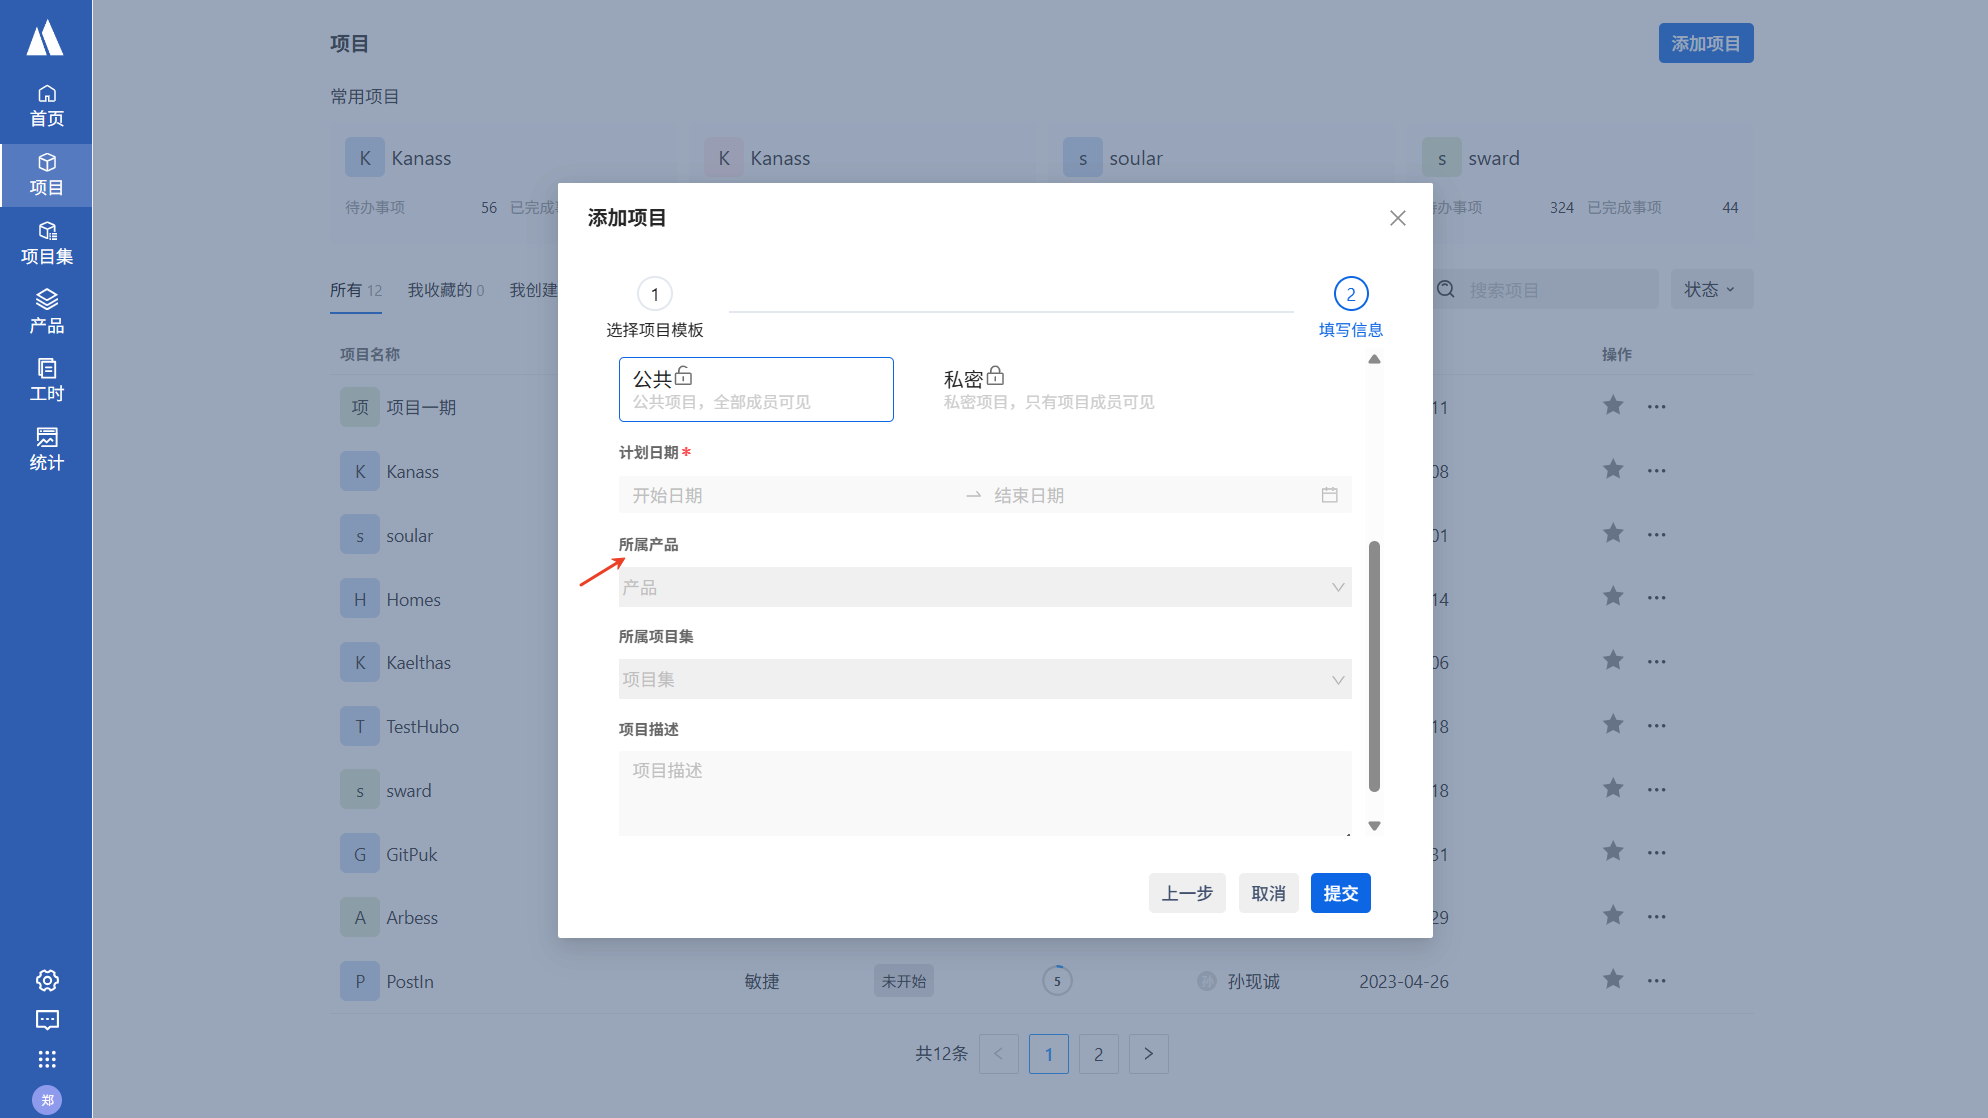Expand the 所属产品 product dropdown

pyautogui.click(x=985, y=587)
